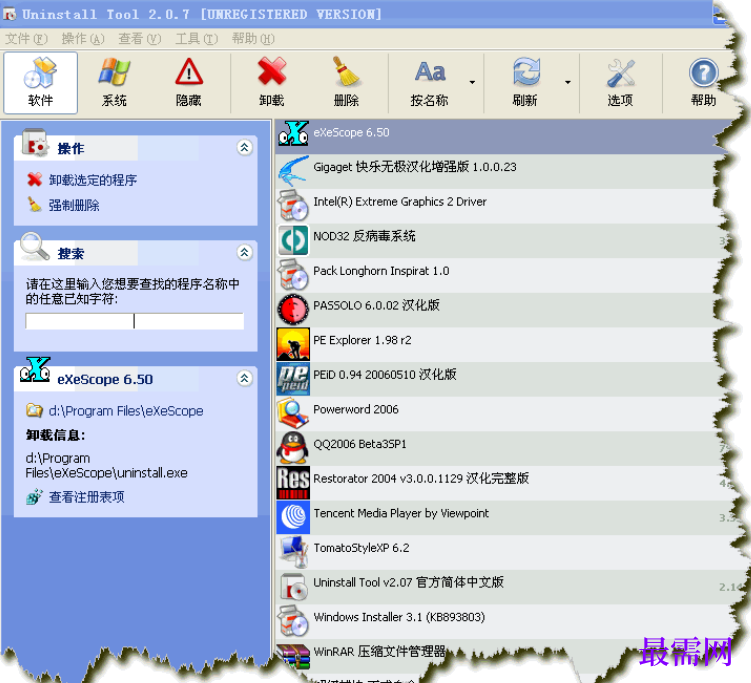Viewport: 751px width, 683px height.
Task: Select eXeScope 6.50 icon in program list
Action: 293,134
